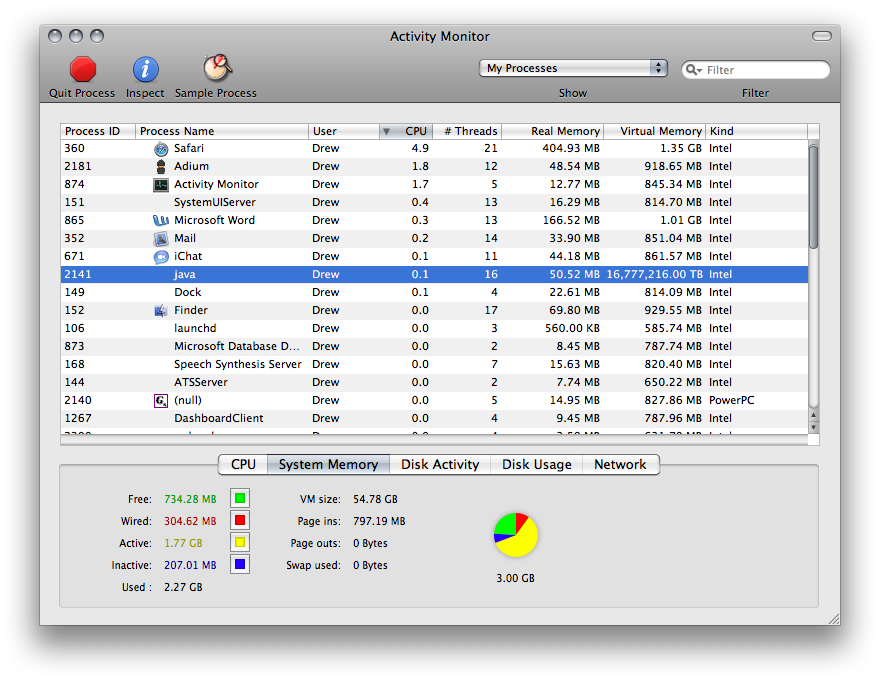This screenshot has height=680, width=880.
Task: Toggle the CPU column sort arrow
Action: point(386,132)
